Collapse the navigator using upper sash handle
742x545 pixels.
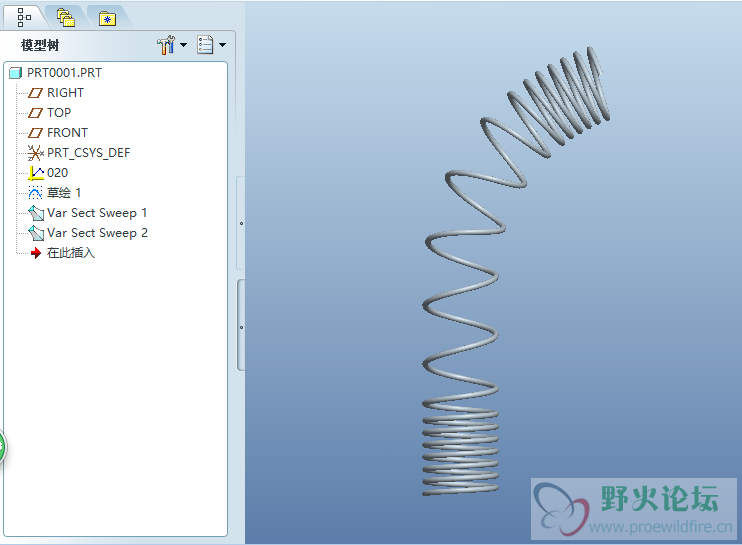[241, 223]
